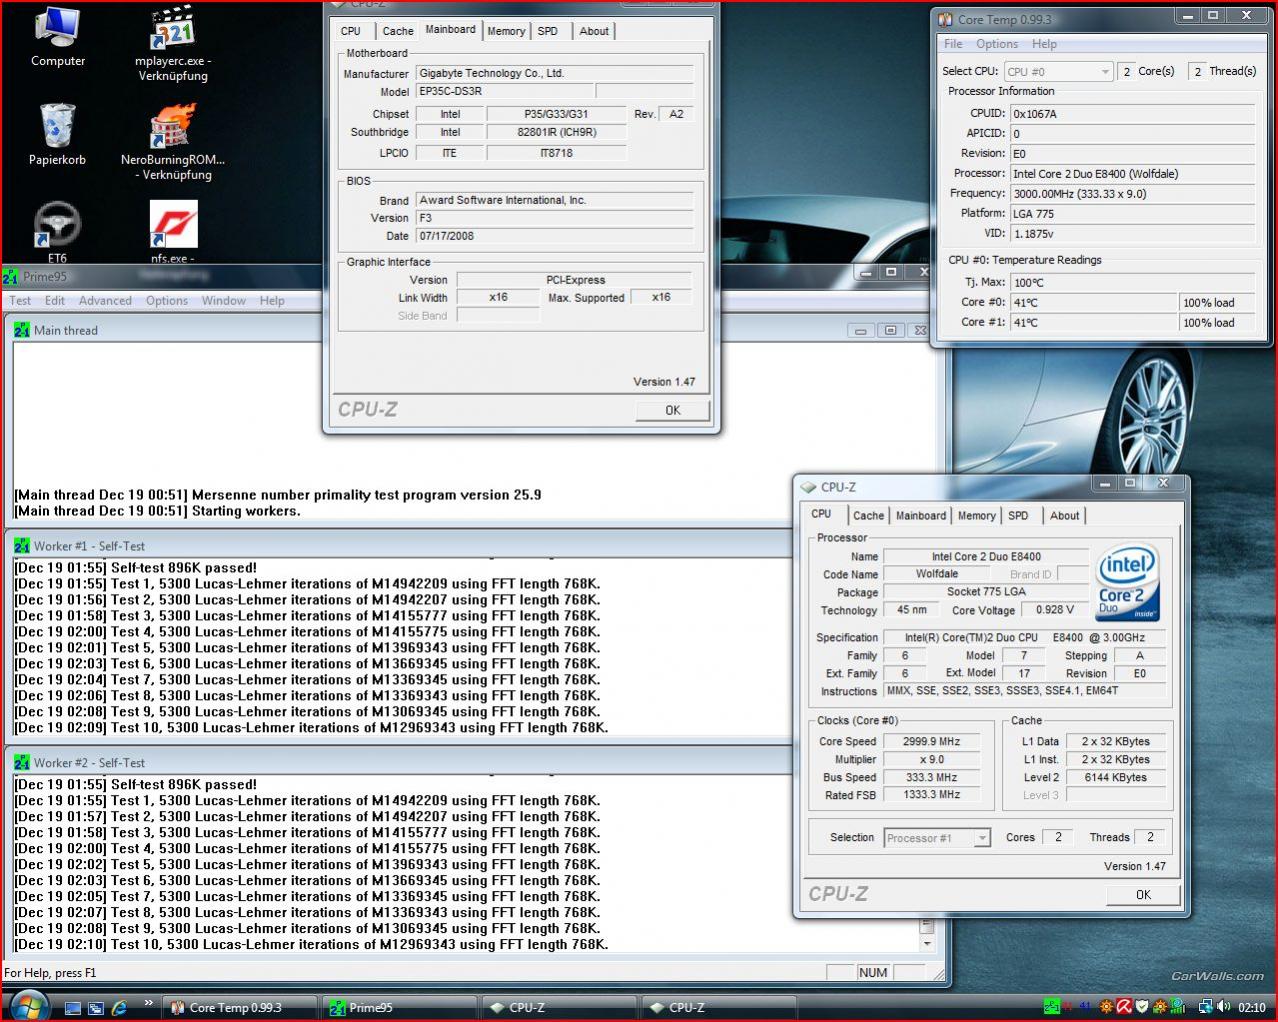Open Core Temp File menu
The width and height of the screenshot is (1278, 1022).
click(x=953, y=44)
